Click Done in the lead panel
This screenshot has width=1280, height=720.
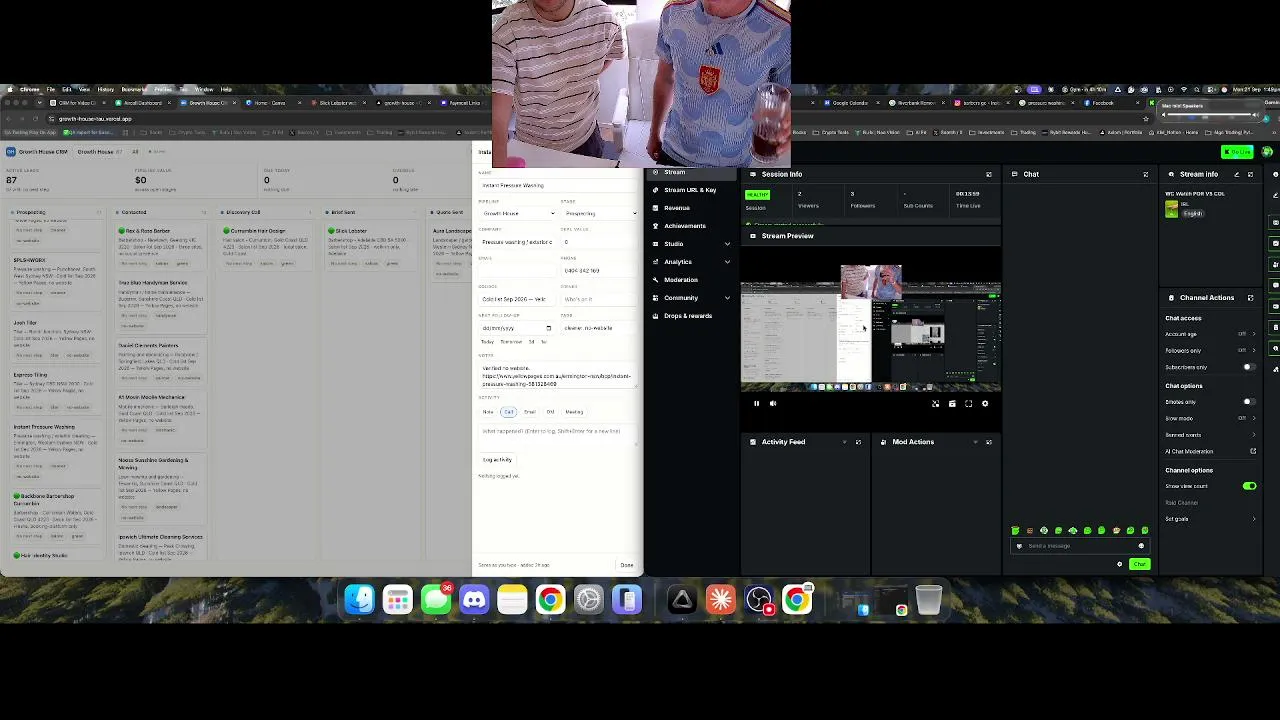click(626, 565)
